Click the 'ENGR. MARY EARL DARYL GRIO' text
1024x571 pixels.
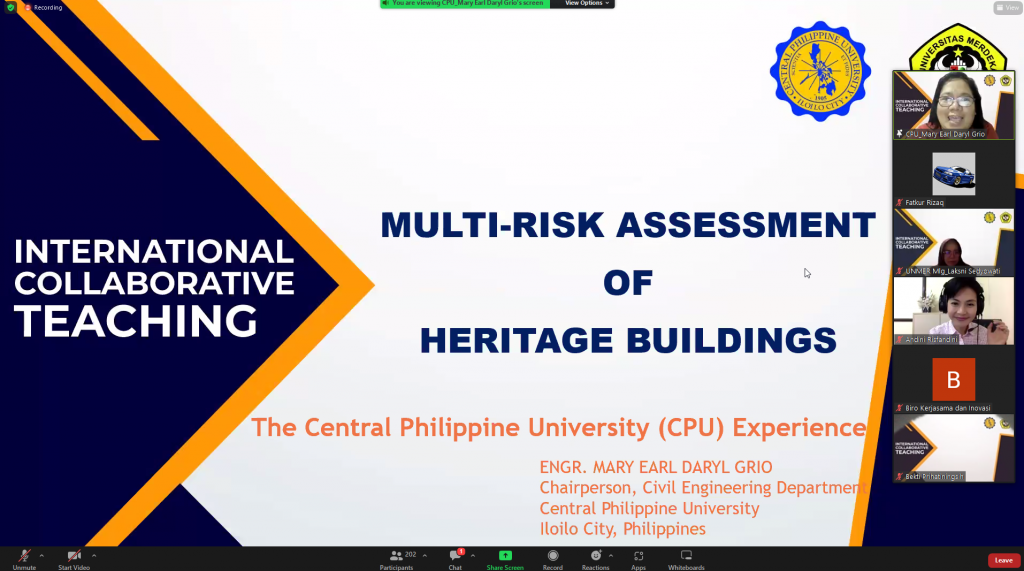pos(656,468)
